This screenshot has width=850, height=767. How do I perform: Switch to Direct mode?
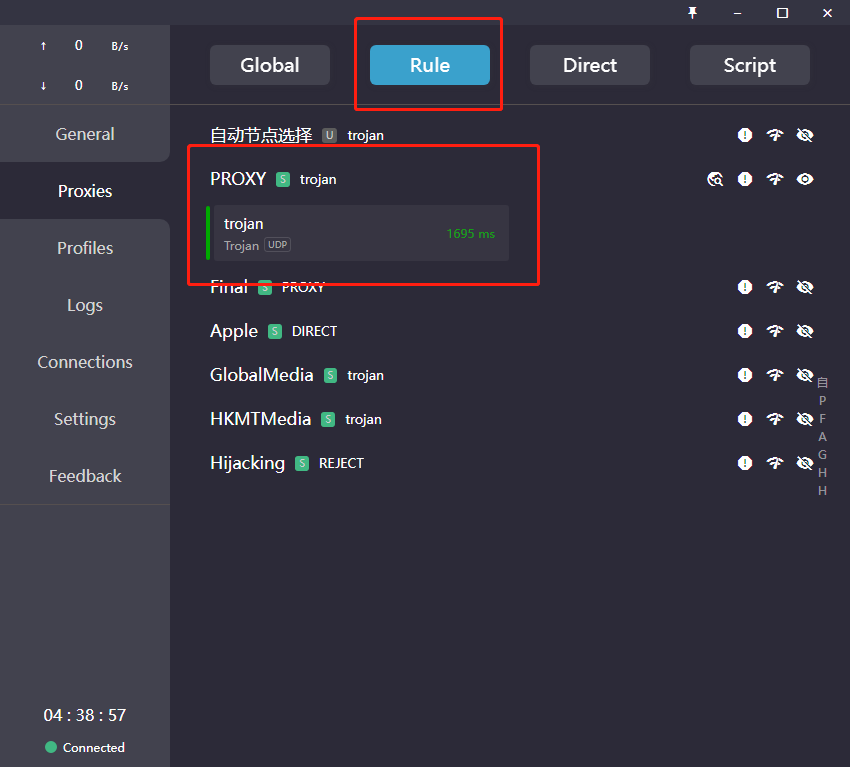click(590, 65)
